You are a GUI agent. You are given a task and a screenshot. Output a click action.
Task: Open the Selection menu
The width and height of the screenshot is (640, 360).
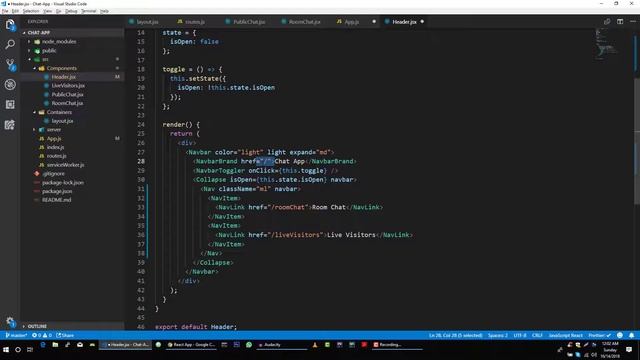coord(31,11)
